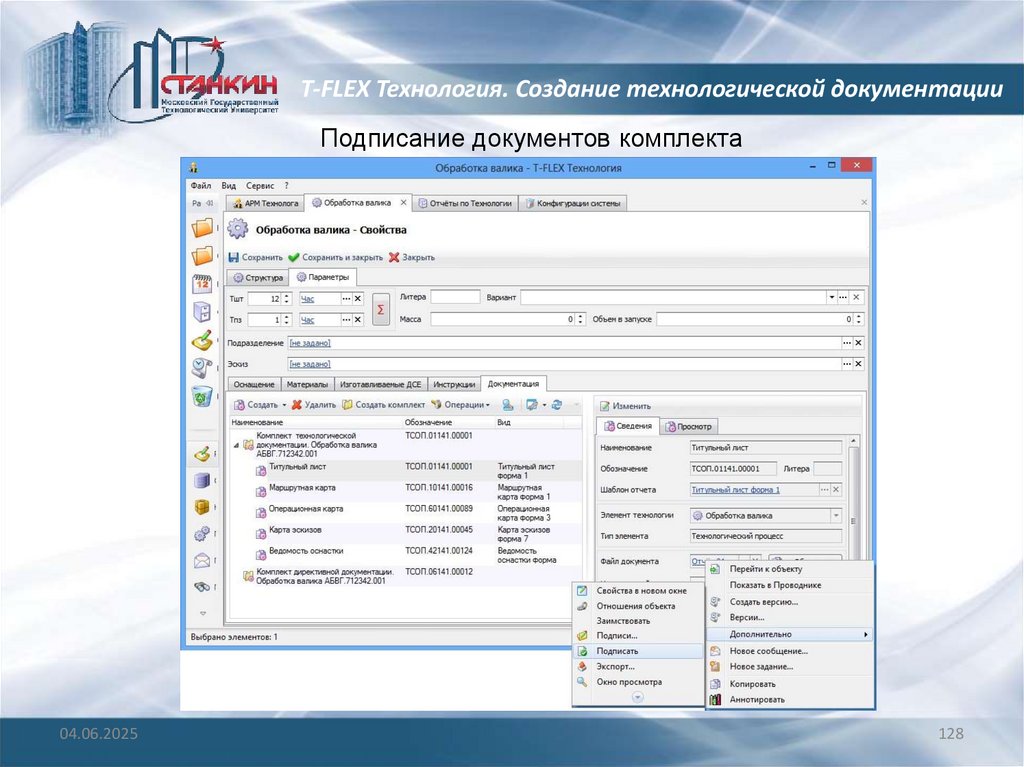
Task: Click the Час unit link for Тшт
Action: coord(307,299)
